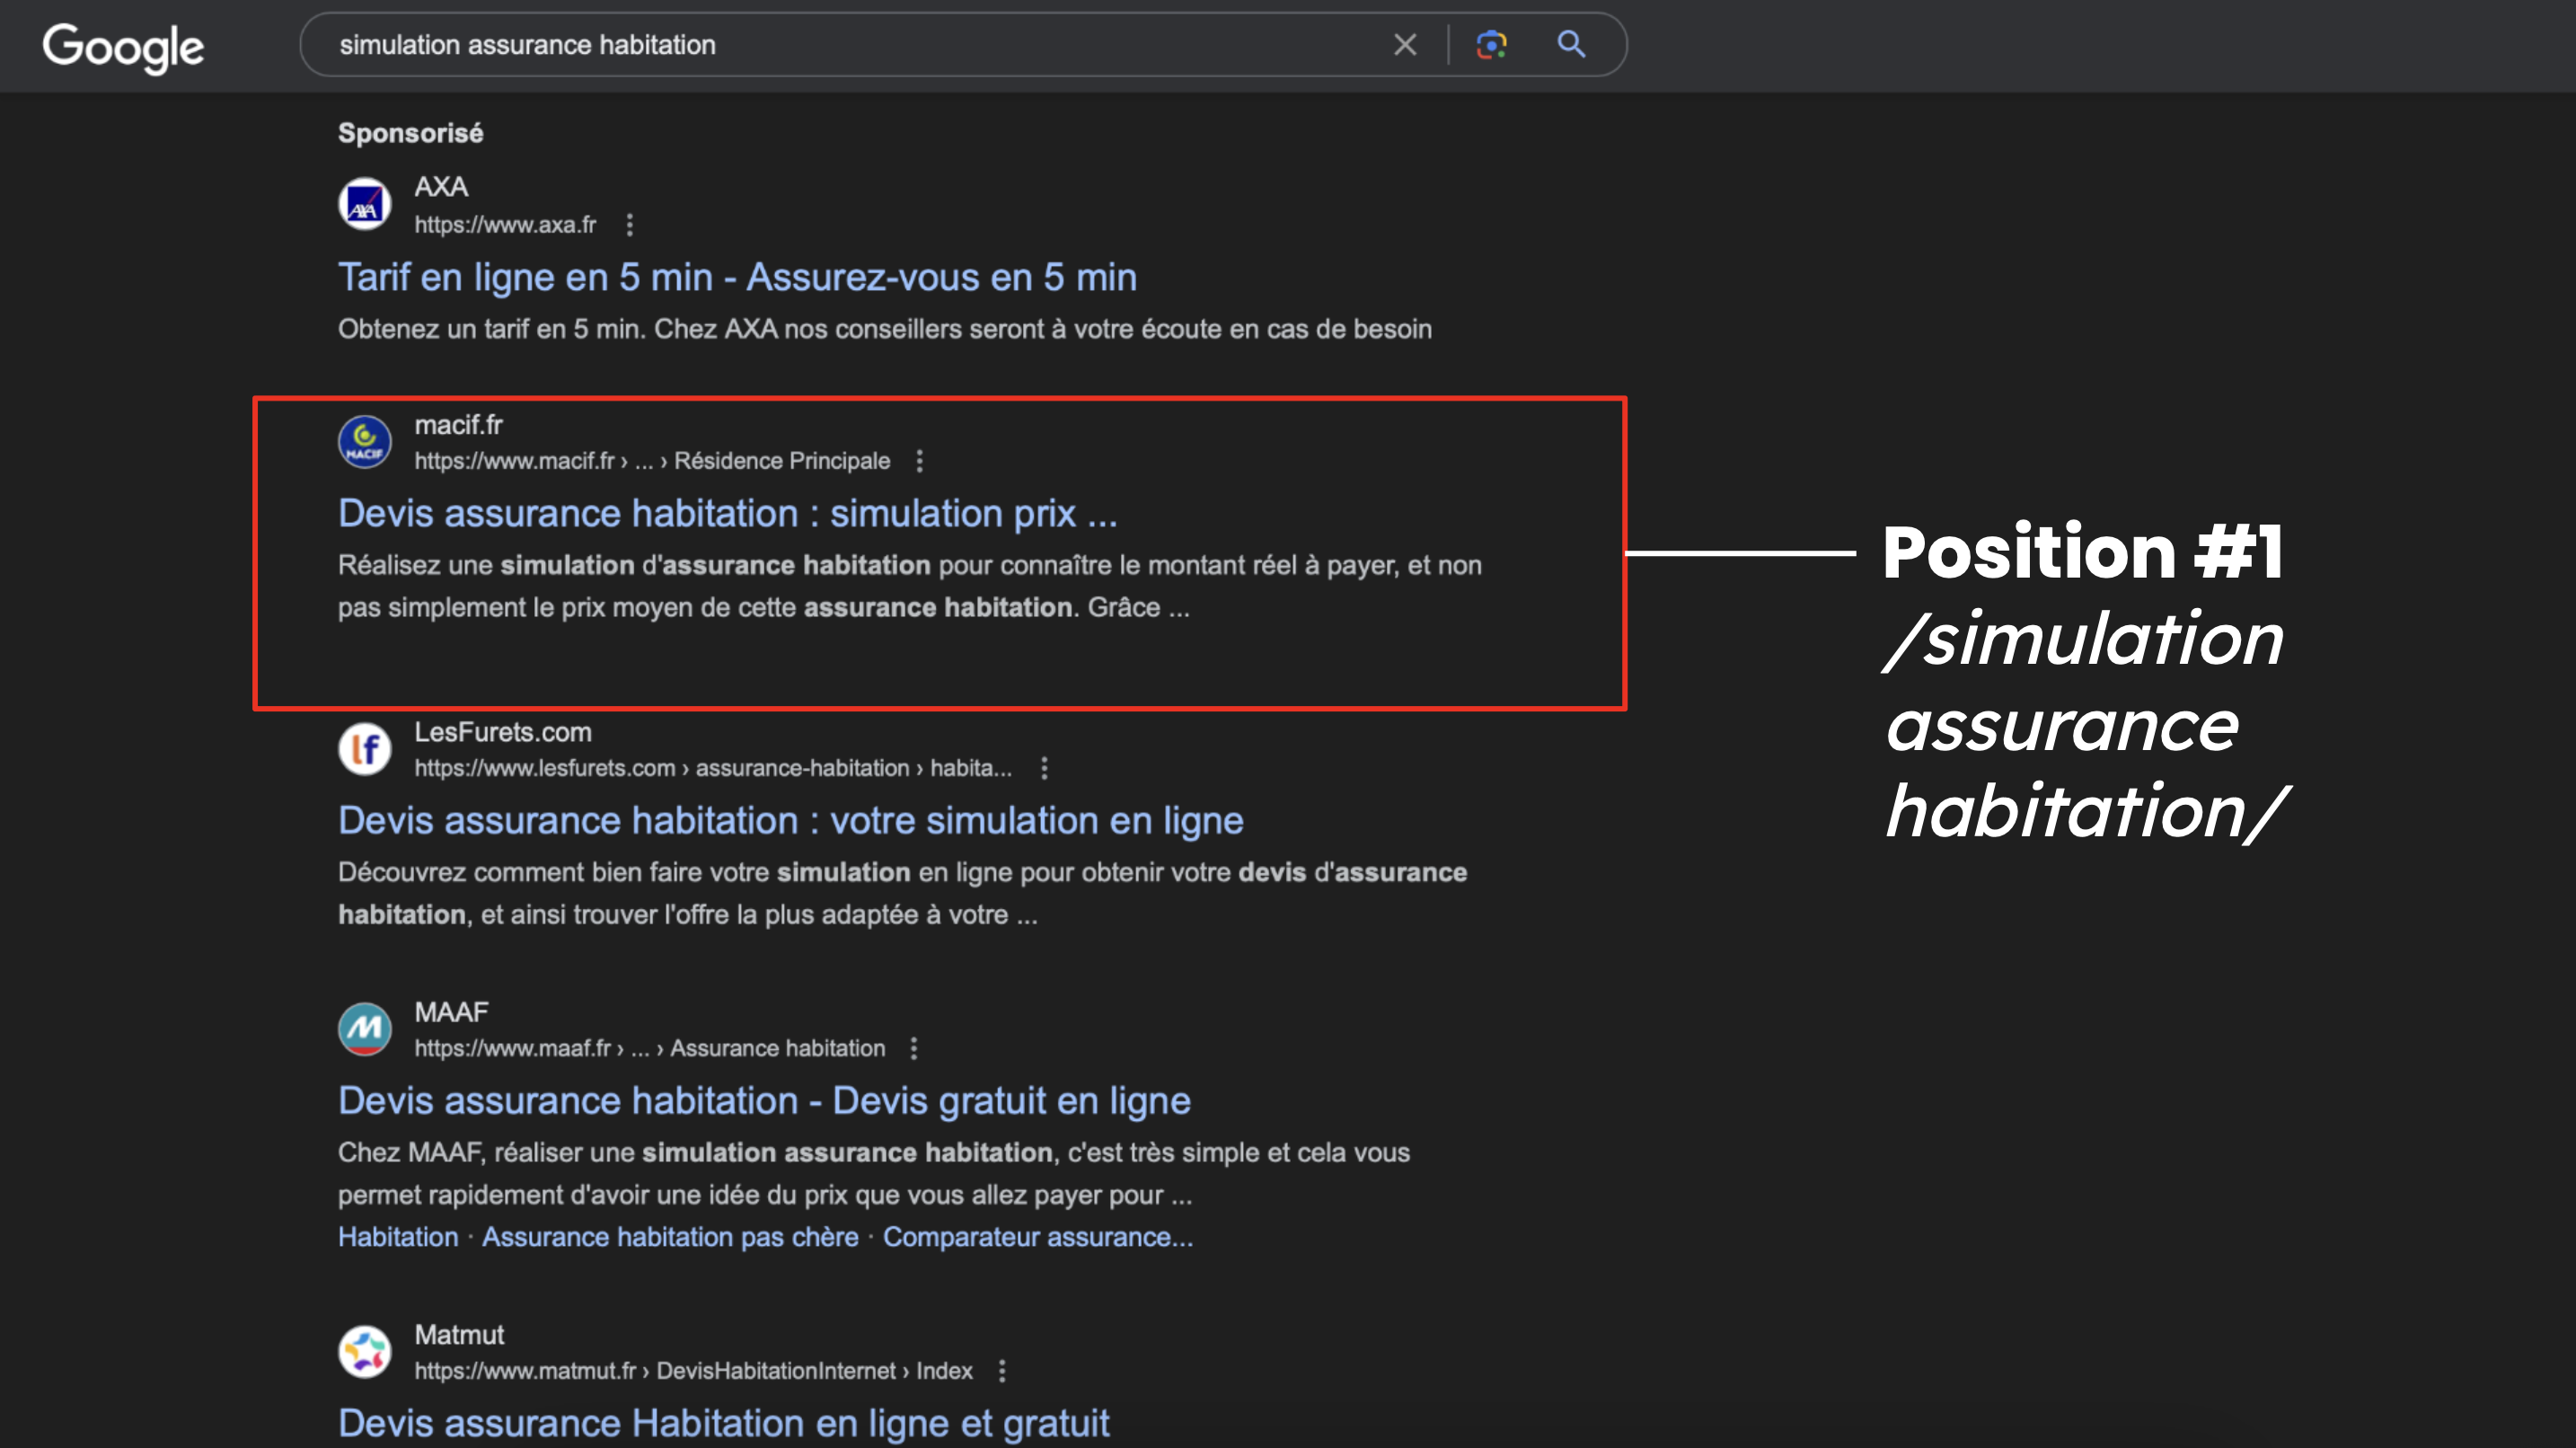This screenshot has width=2576, height=1448.
Task: Click the MAAF favicon logo
Action: coord(365,1029)
